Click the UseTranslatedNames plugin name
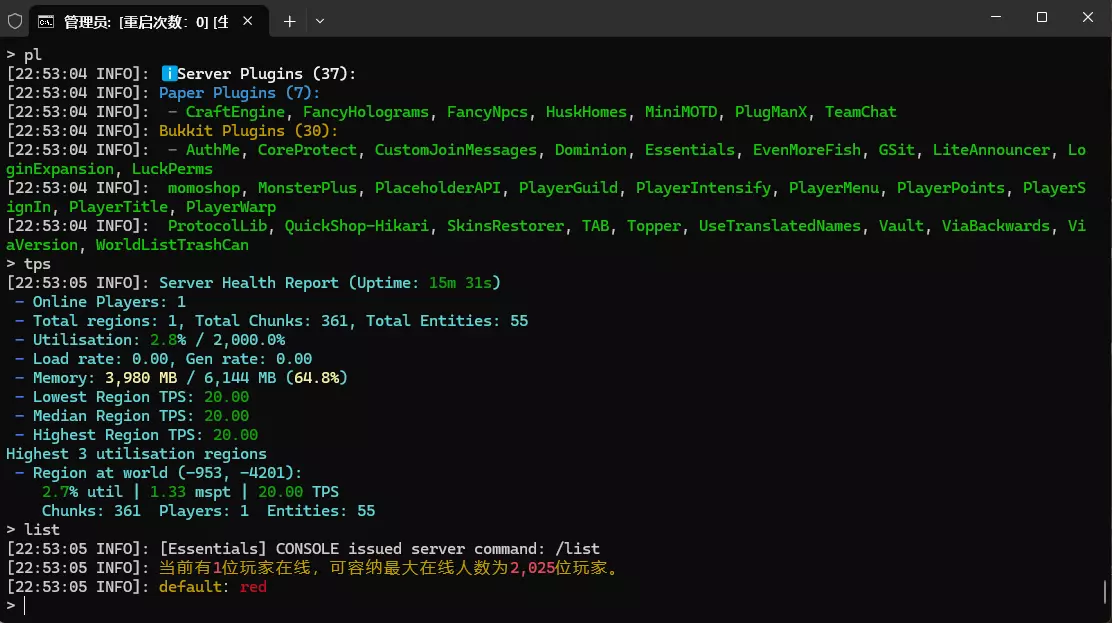 pyautogui.click(x=779, y=226)
